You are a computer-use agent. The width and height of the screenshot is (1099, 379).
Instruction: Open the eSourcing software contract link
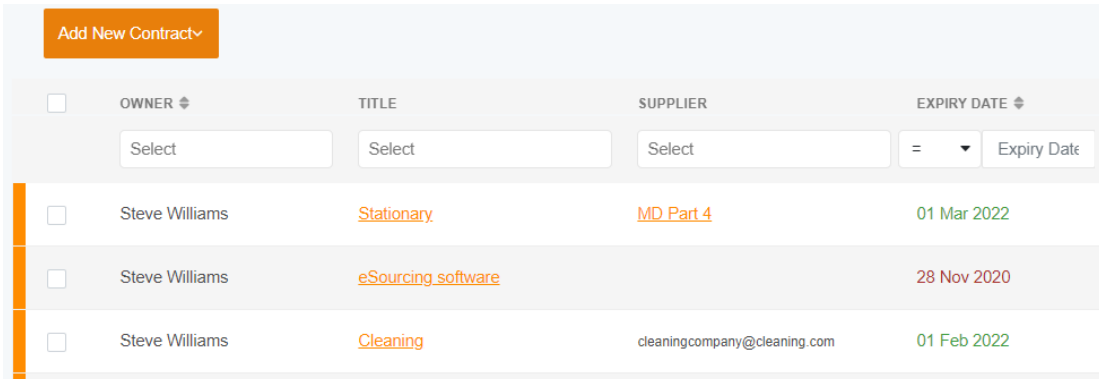429,277
